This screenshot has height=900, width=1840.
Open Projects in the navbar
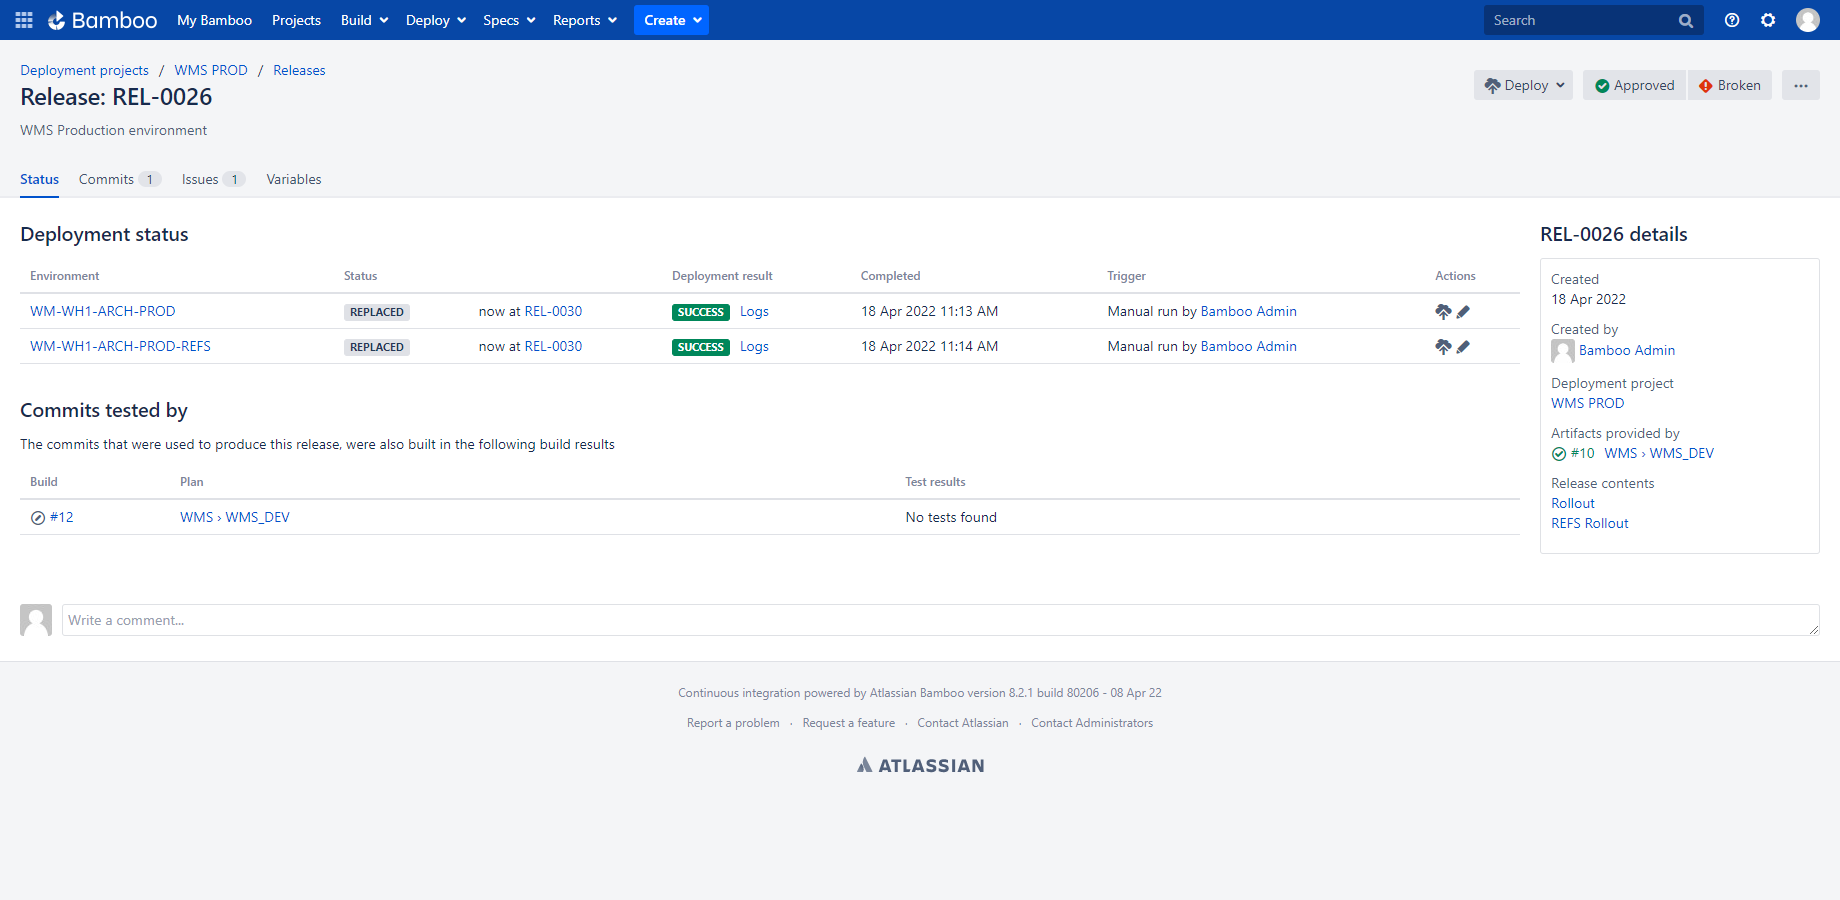pos(296,20)
